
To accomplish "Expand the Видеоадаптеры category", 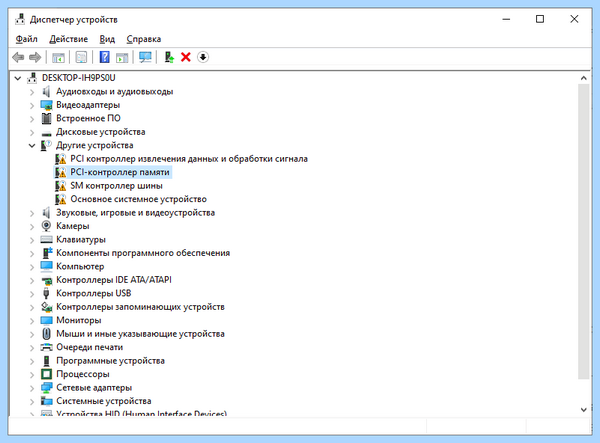I will coord(32,105).
